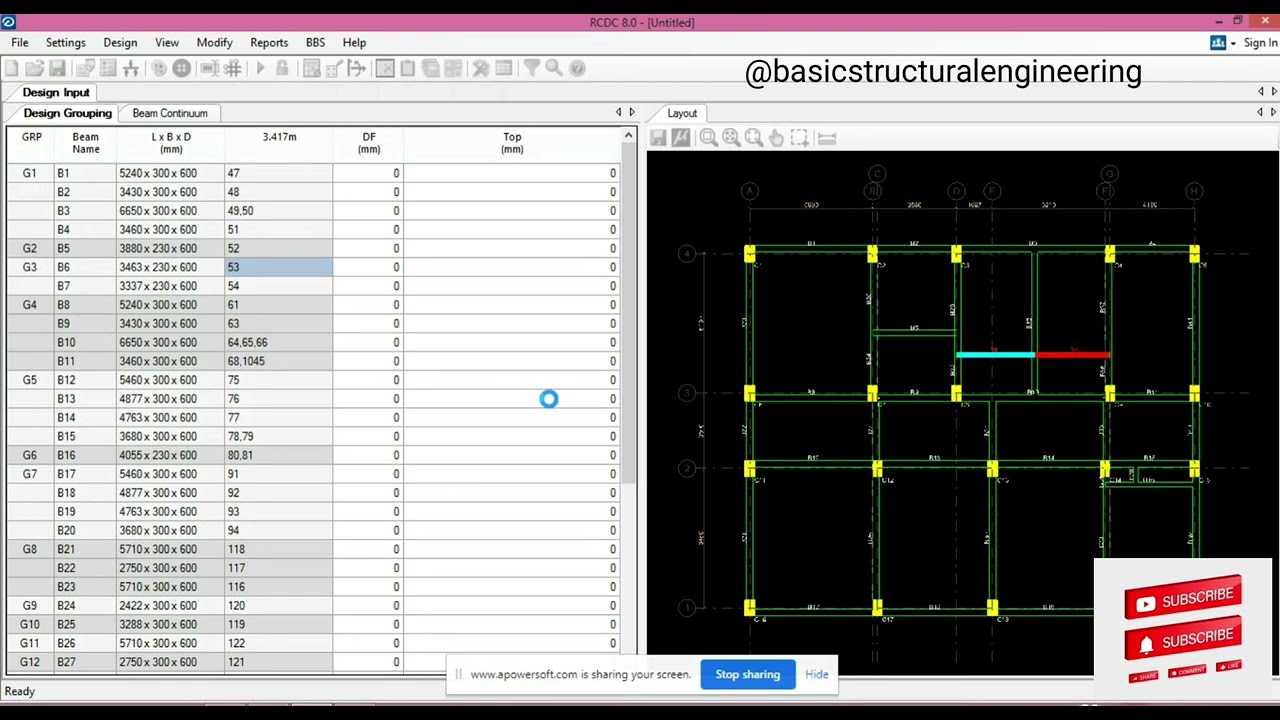This screenshot has height=720, width=1280.
Task: Click the zoom window icon in Layout toolbar
Action: [x=708, y=138]
